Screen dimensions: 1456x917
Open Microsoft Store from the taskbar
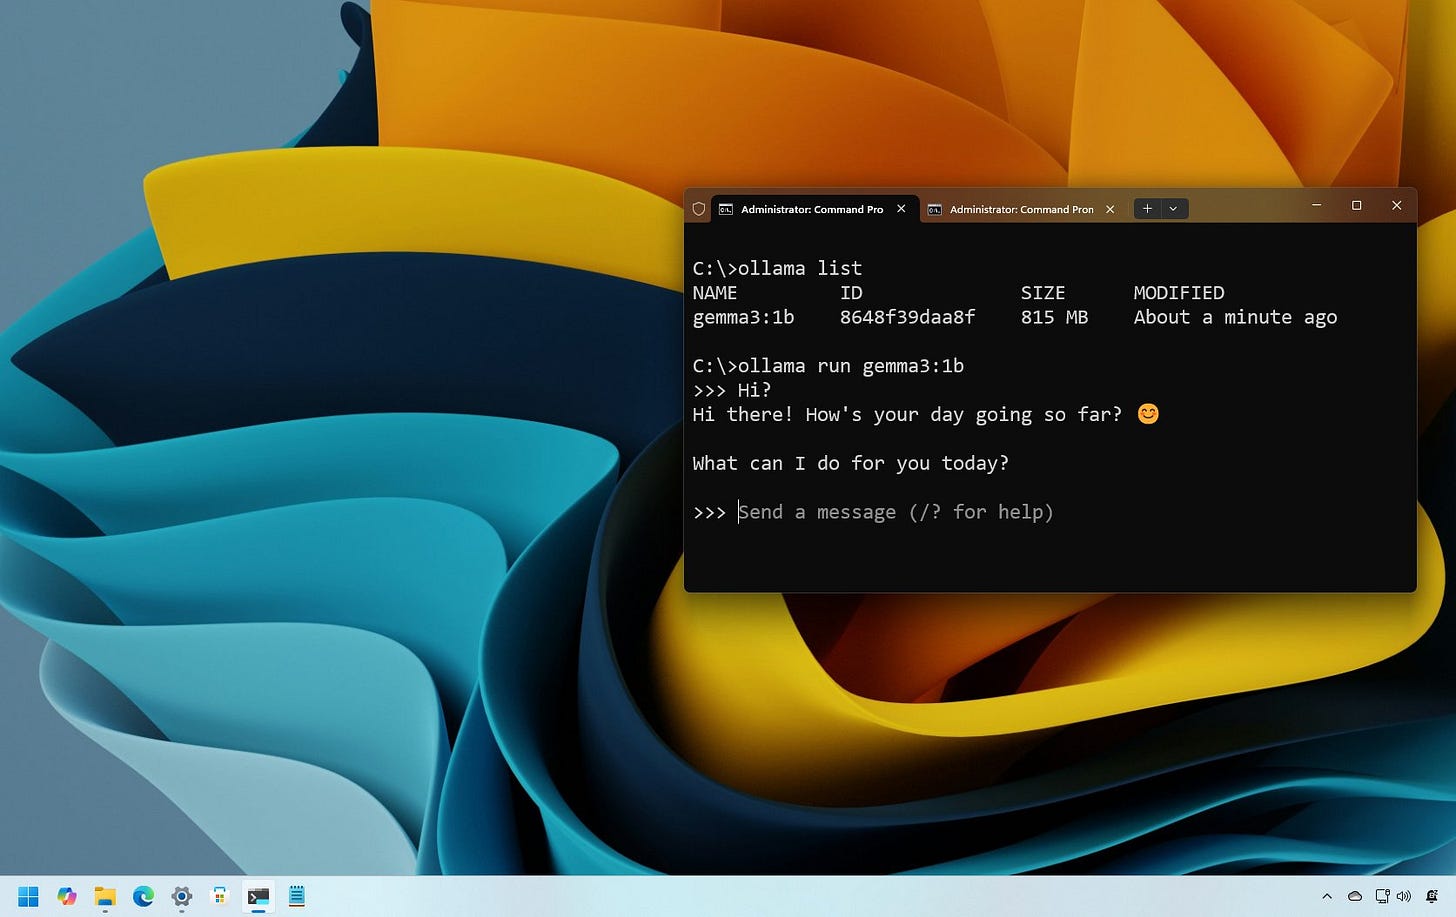(220, 896)
